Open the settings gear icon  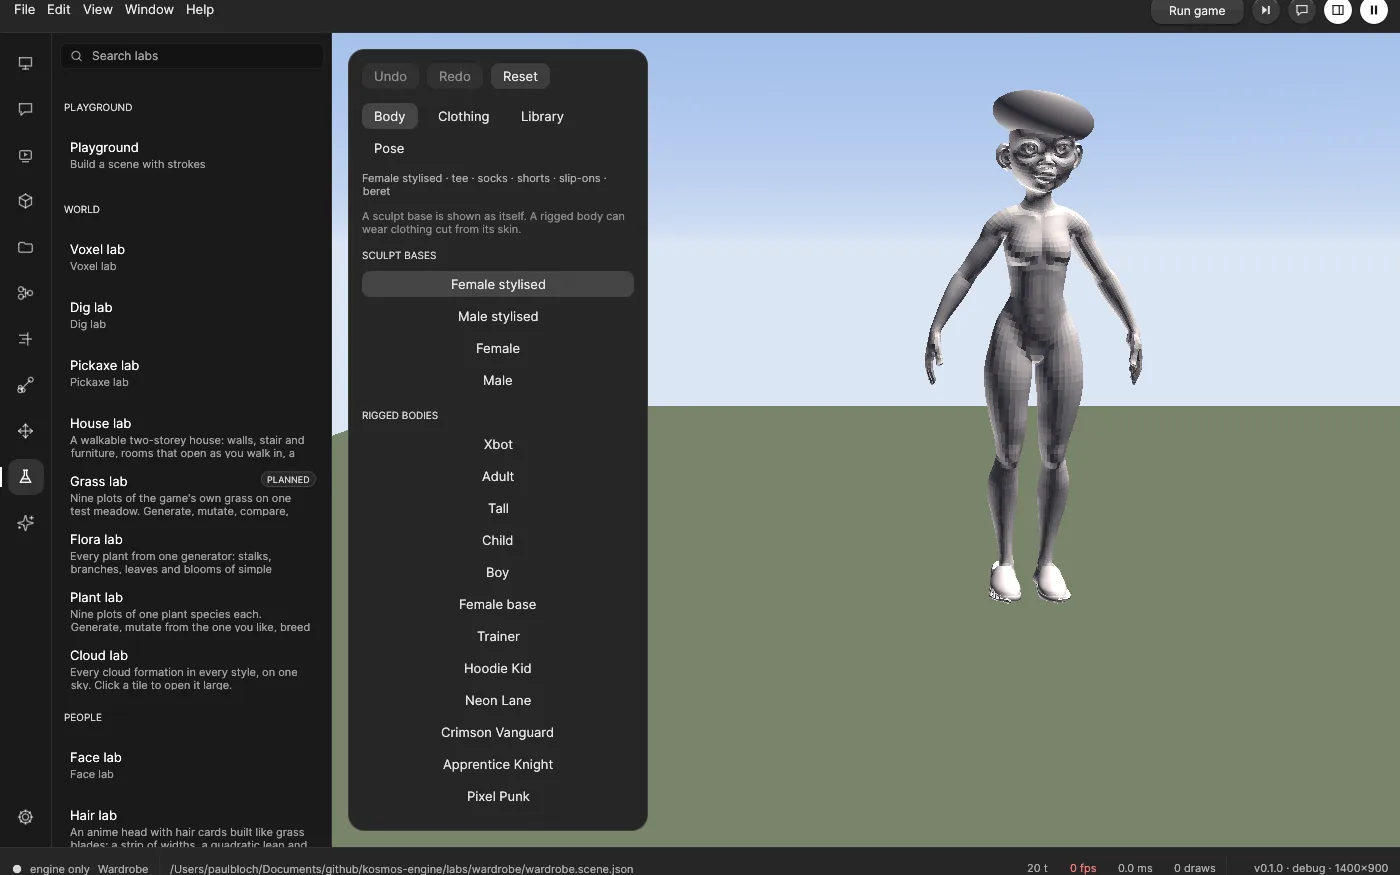(x=26, y=817)
